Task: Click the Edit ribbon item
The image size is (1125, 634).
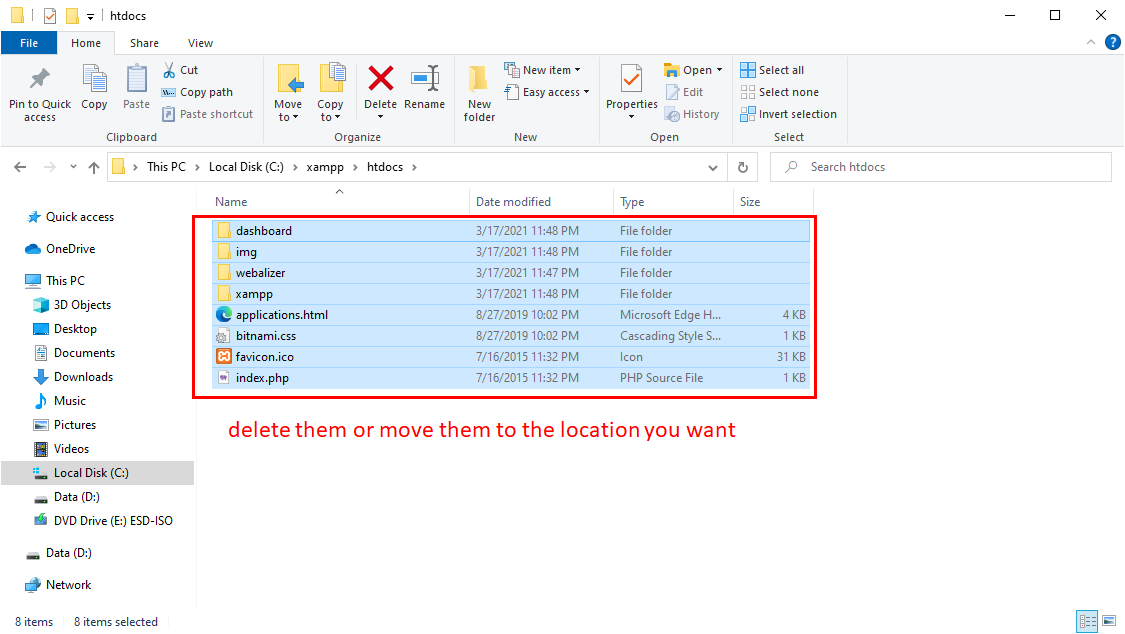Action: [x=684, y=92]
